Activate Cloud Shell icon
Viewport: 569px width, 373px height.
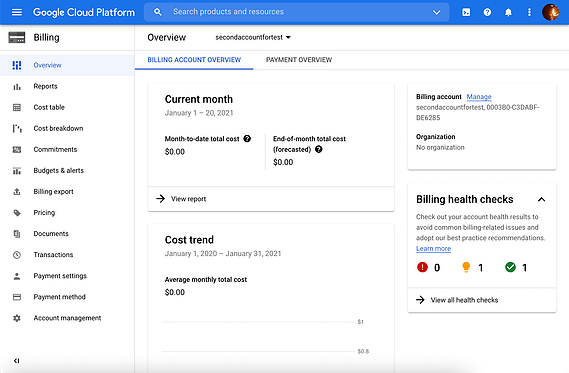[466, 12]
